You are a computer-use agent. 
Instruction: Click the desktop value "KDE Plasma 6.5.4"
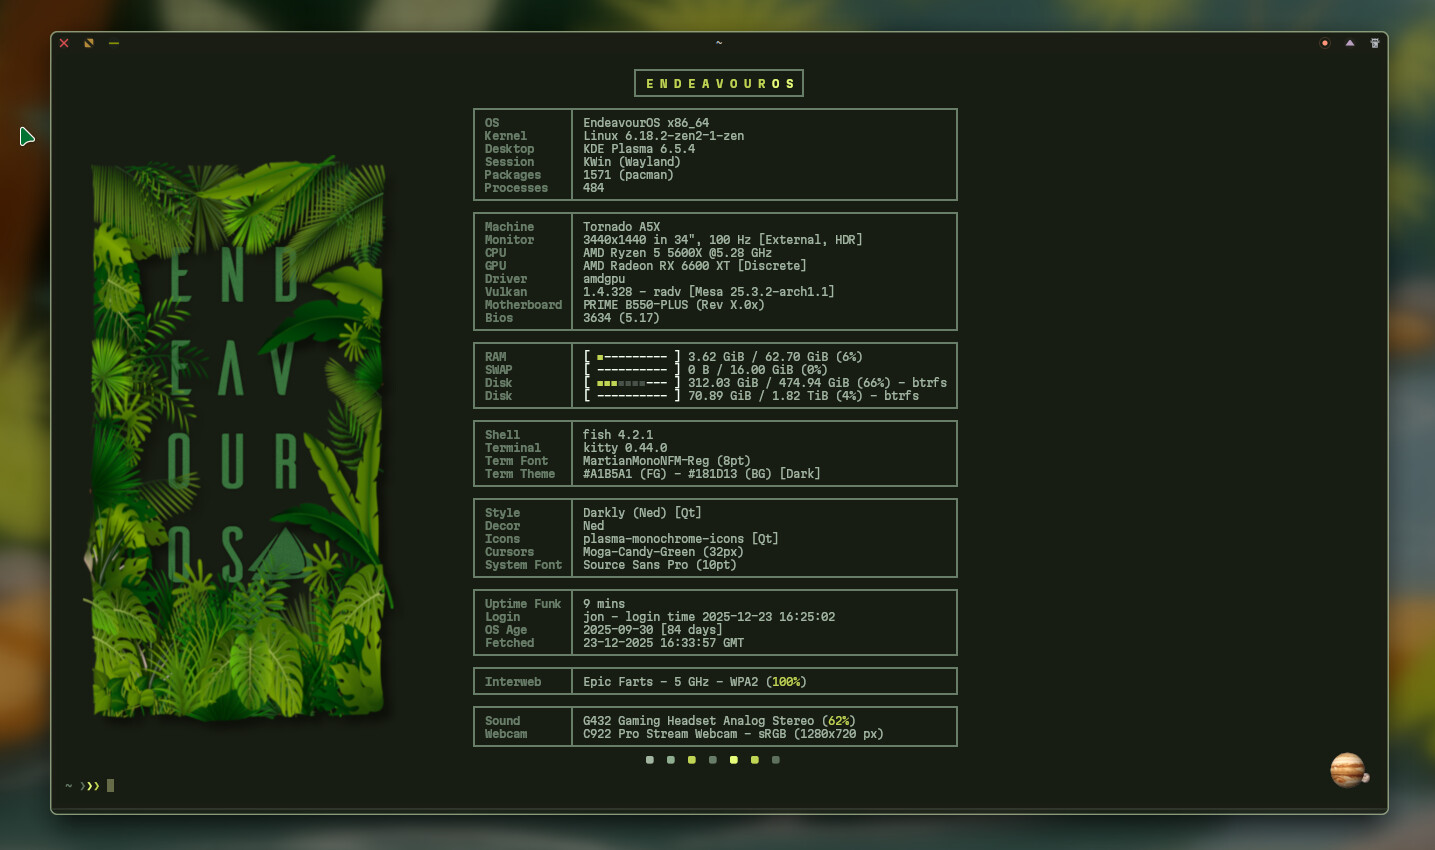639,149
